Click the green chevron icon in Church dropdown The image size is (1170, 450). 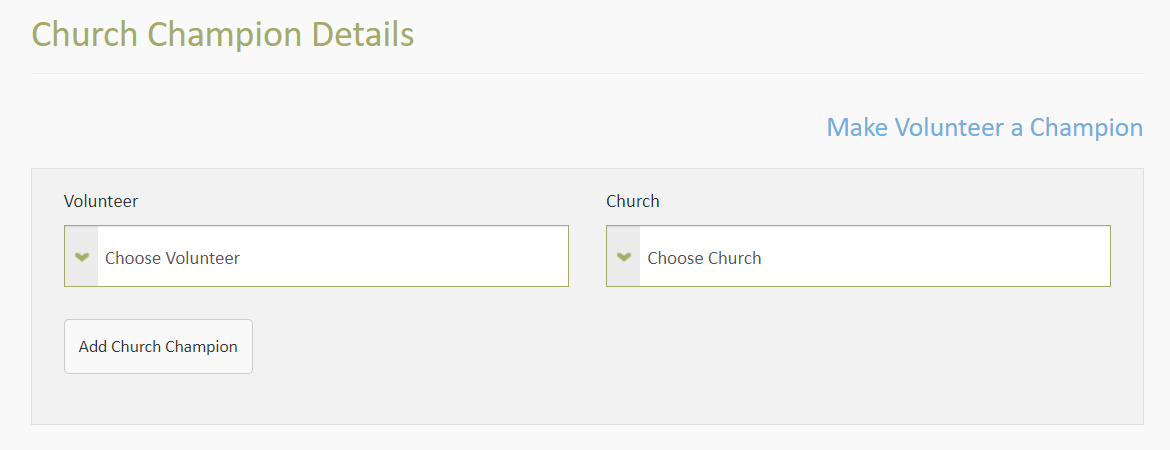click(x=624, y=257)
